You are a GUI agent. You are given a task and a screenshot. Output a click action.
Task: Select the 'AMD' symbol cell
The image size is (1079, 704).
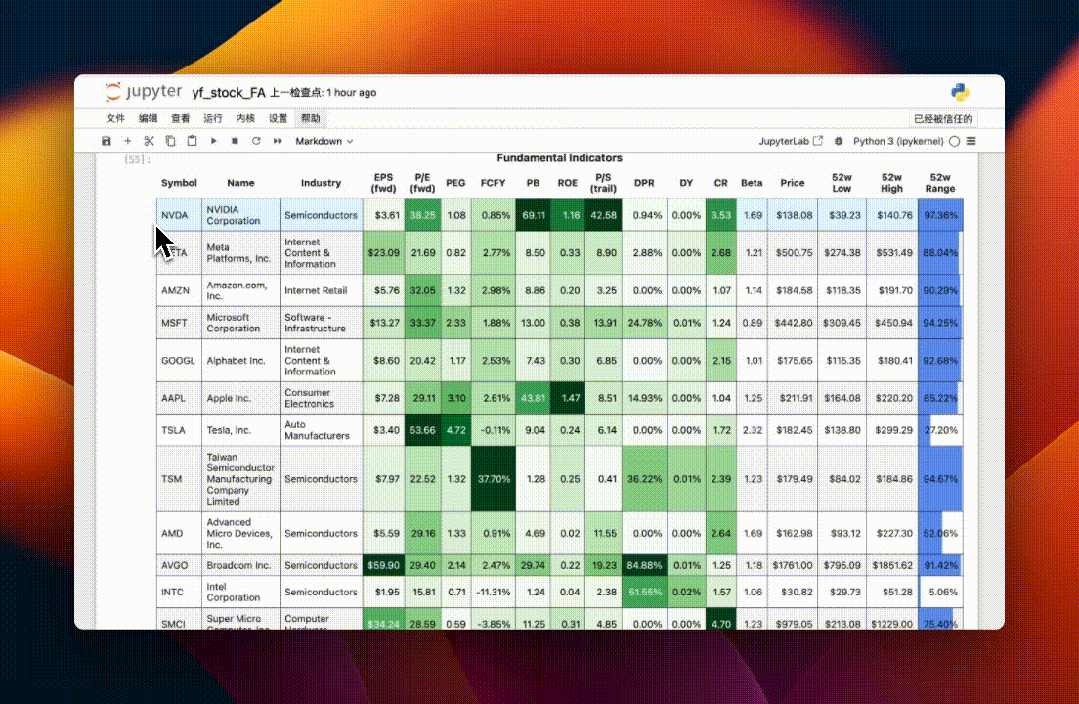click(x=179, y=533)
